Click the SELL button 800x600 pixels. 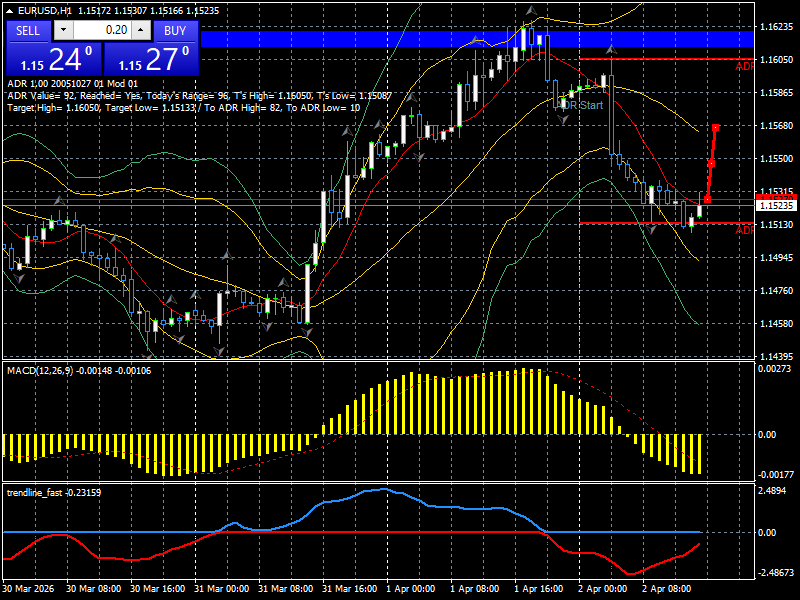[27, 31]
